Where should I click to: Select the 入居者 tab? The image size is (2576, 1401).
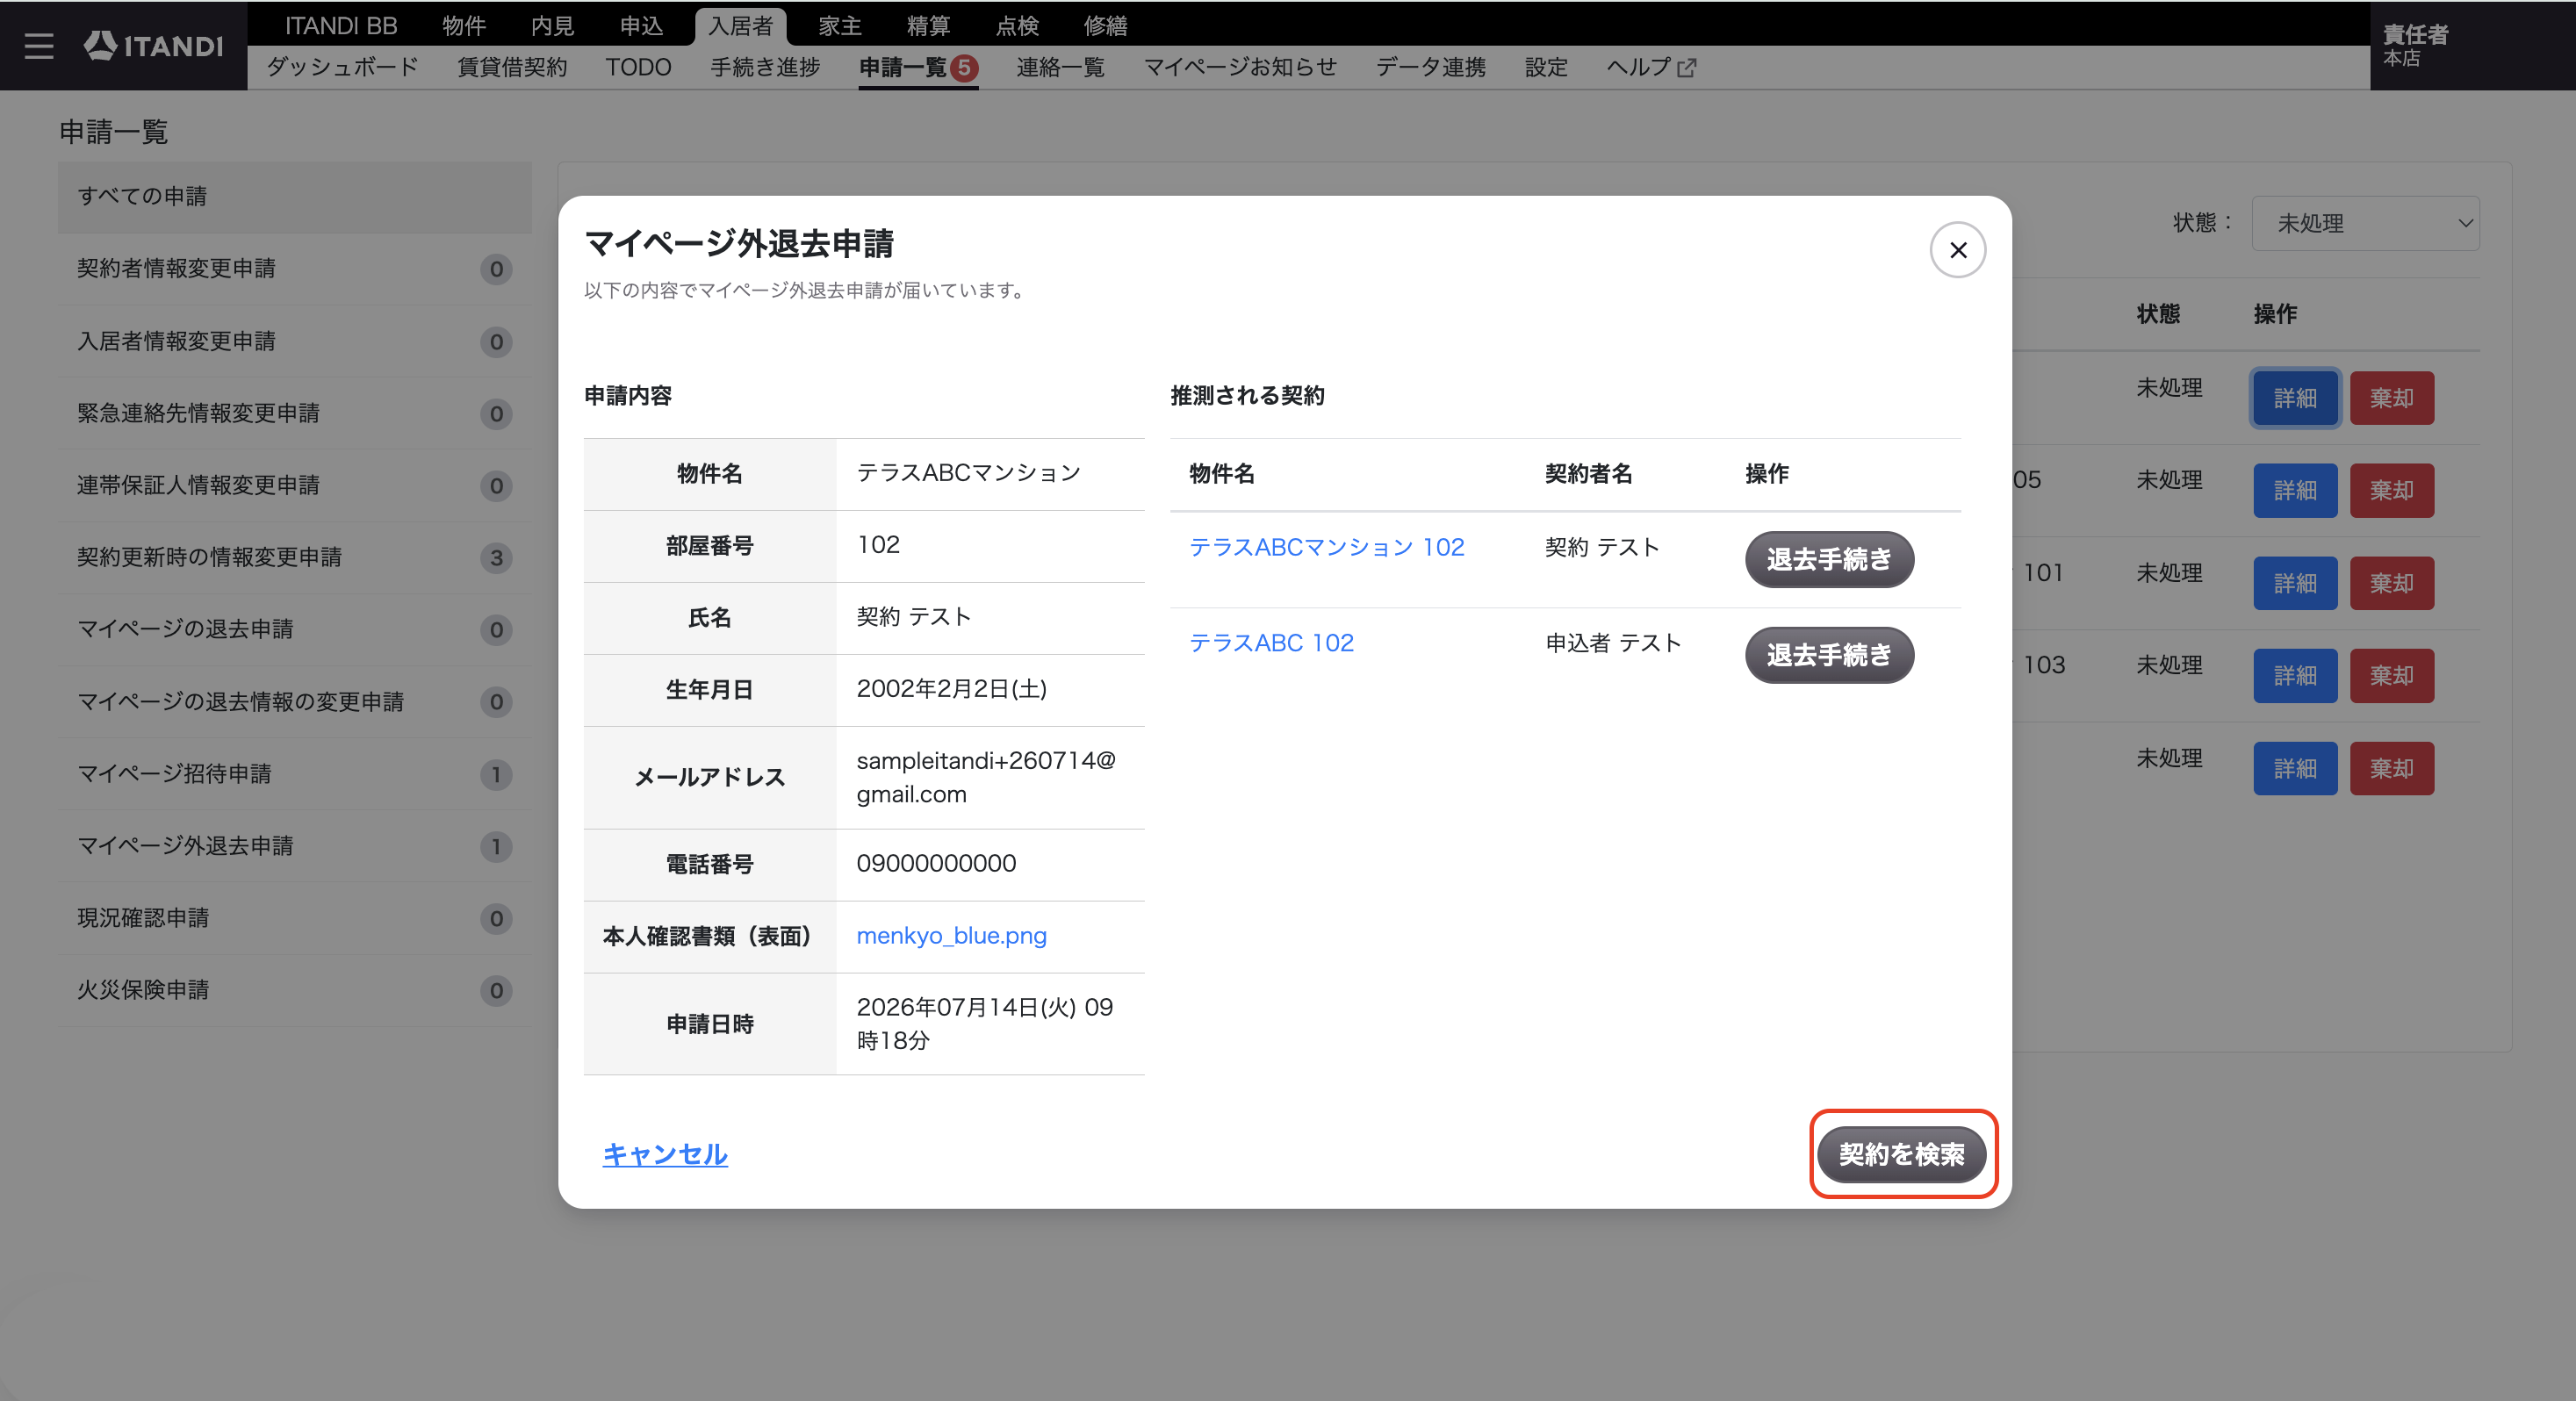click(x=740, y=26)
